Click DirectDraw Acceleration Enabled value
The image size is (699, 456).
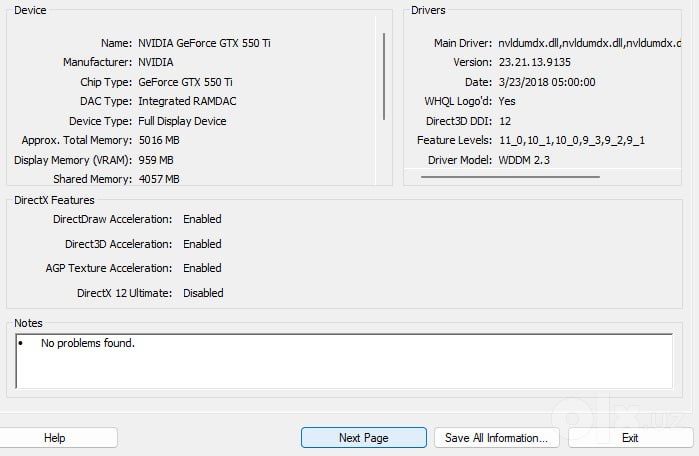[202, 219]
